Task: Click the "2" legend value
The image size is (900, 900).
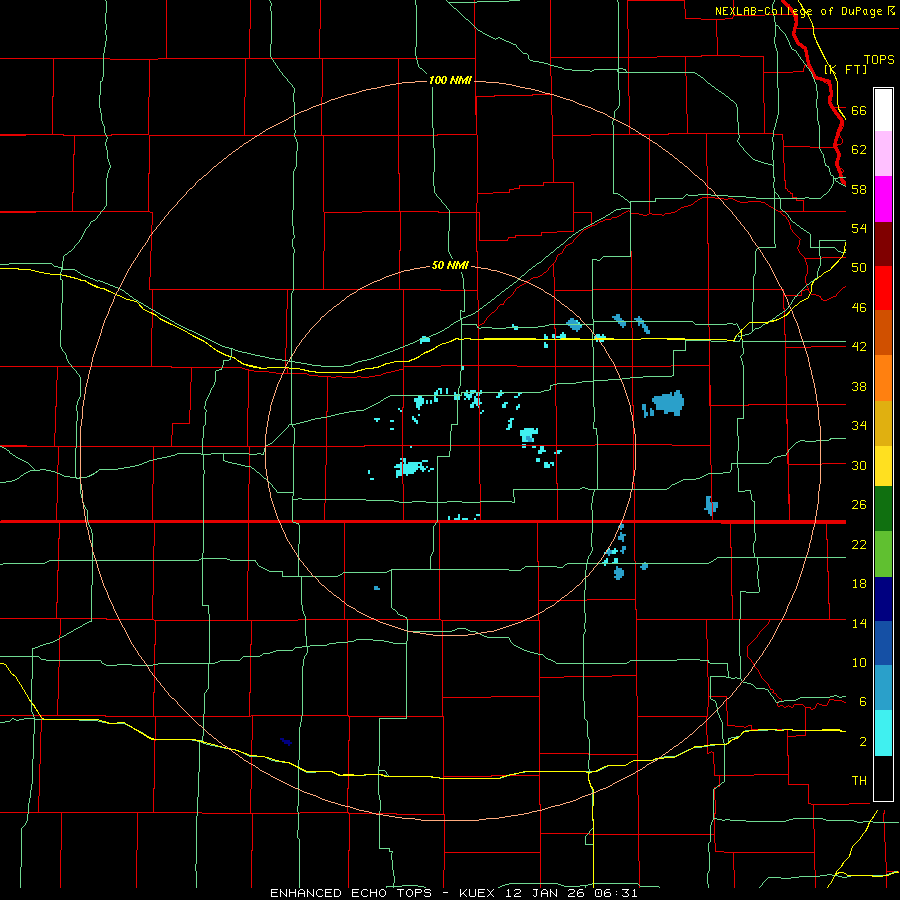Action: coord(863,742)
